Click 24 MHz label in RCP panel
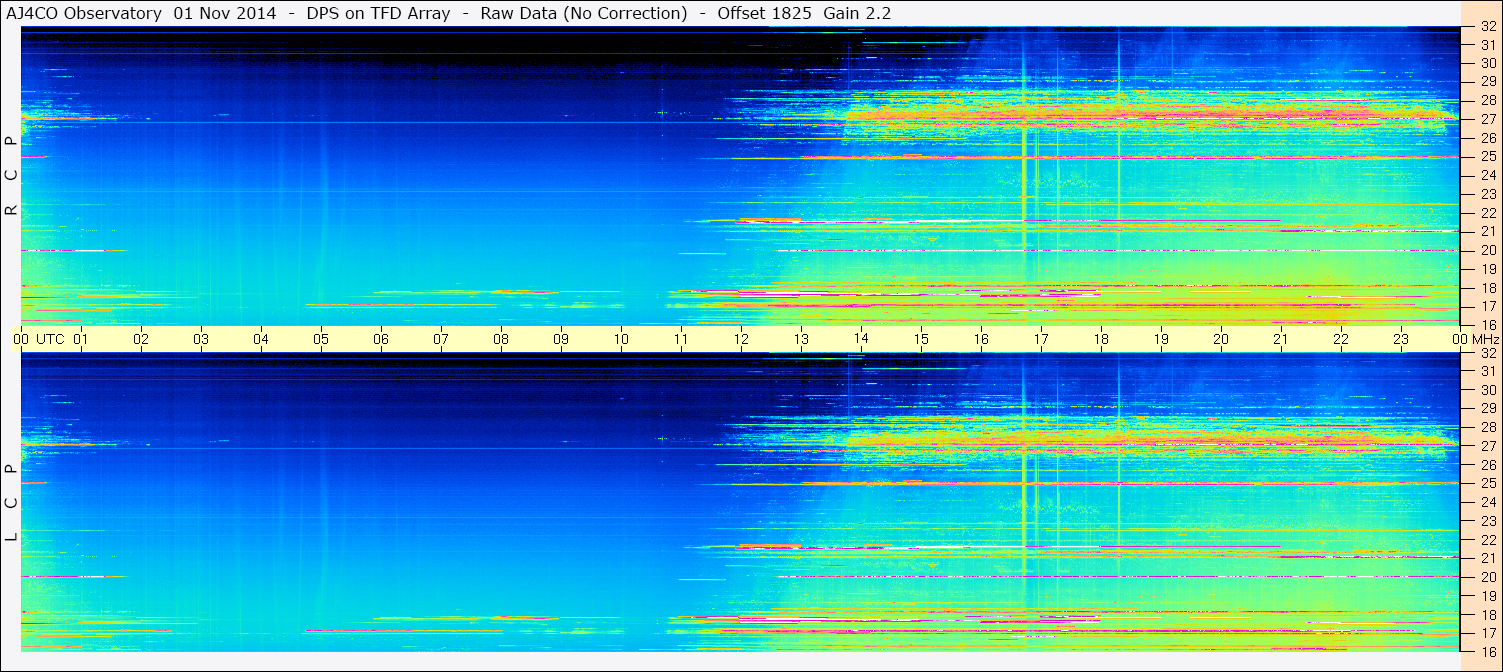This screenshot has height=672, width=1503. (1487, 176)
